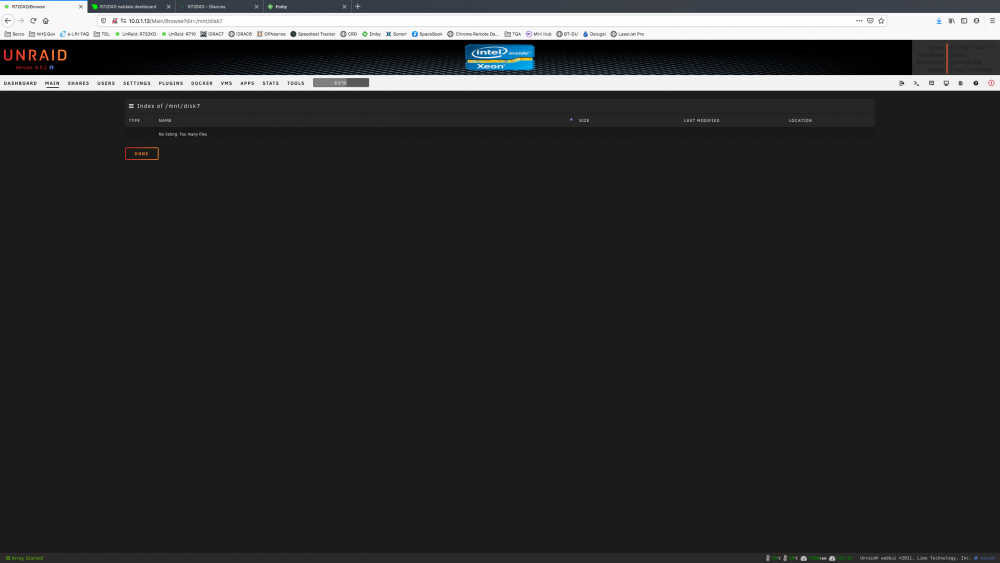Open the Sonarr bookmark
1000x563 pixels.
click(396, 34)
